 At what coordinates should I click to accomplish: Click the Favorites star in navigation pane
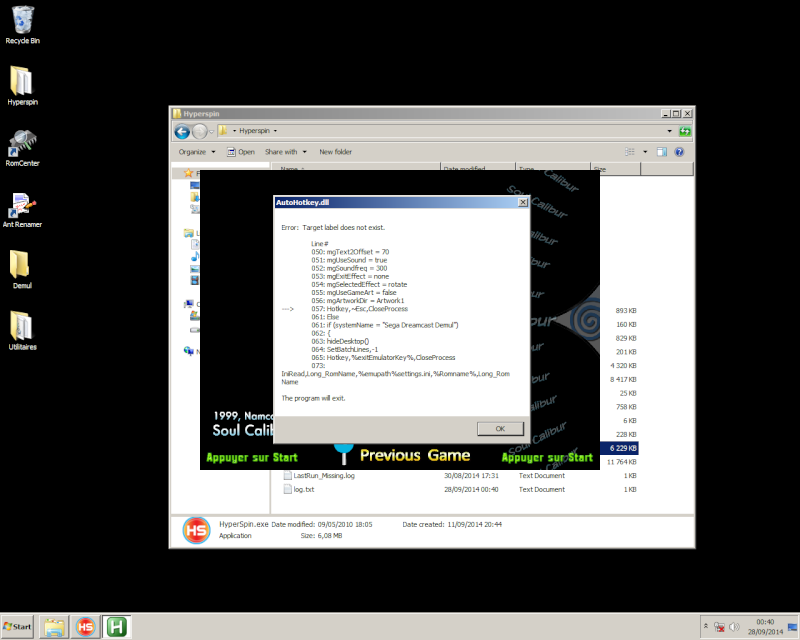[188, 173]
